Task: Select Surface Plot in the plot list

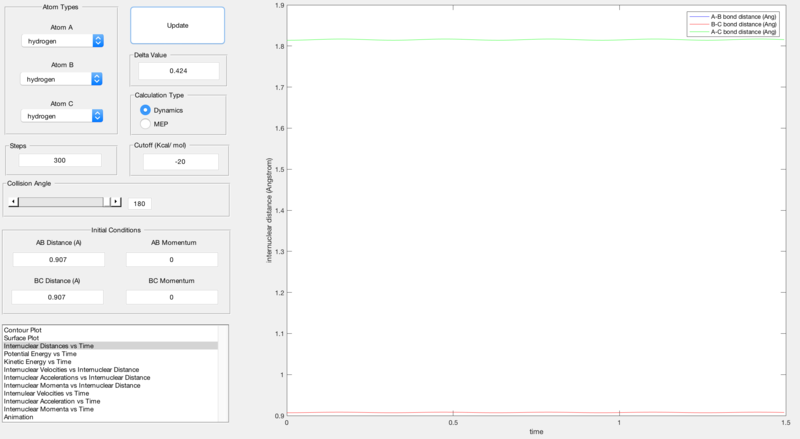Action: point(111,338)
